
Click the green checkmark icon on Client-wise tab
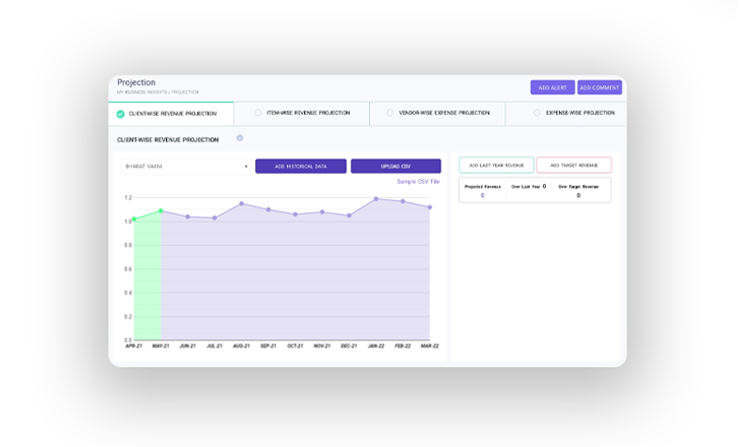click(121, 113)
